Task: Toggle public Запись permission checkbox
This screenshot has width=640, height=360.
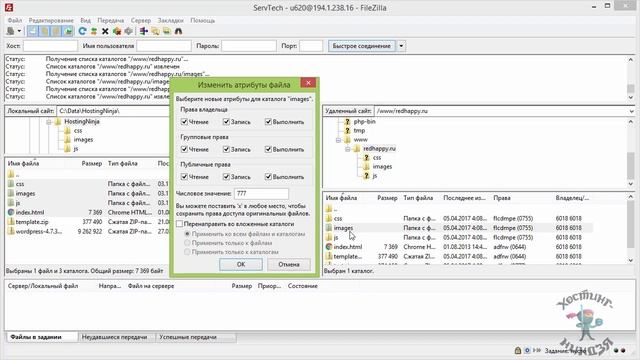Action: coord(226,177)
